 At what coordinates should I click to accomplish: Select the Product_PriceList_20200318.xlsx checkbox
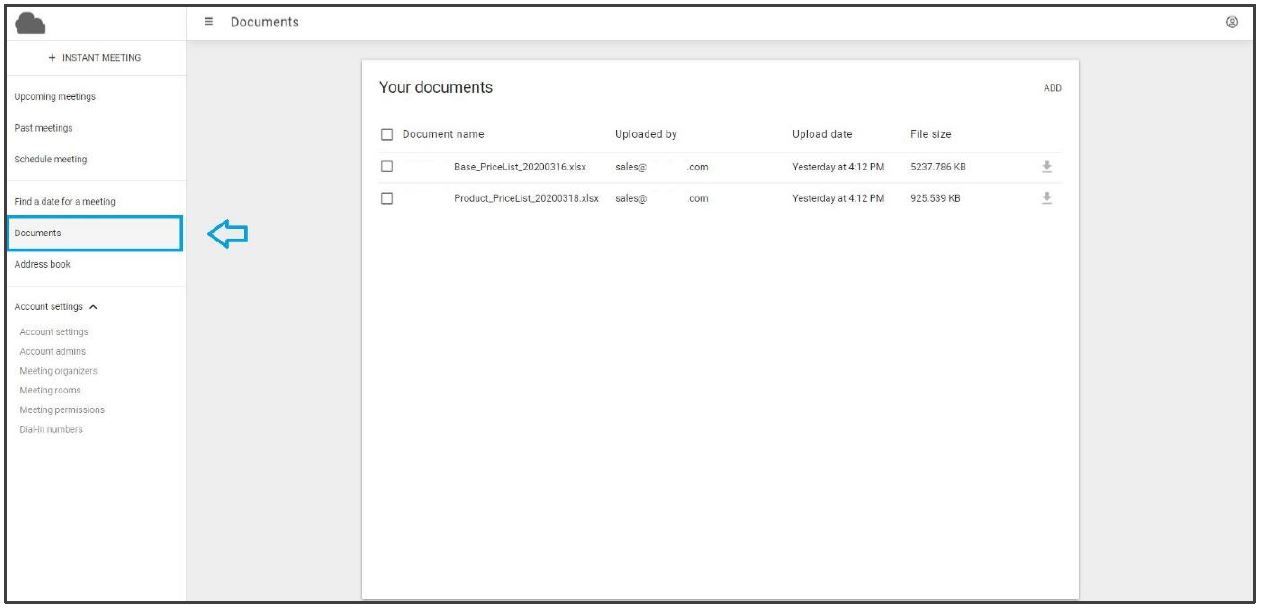387,198
